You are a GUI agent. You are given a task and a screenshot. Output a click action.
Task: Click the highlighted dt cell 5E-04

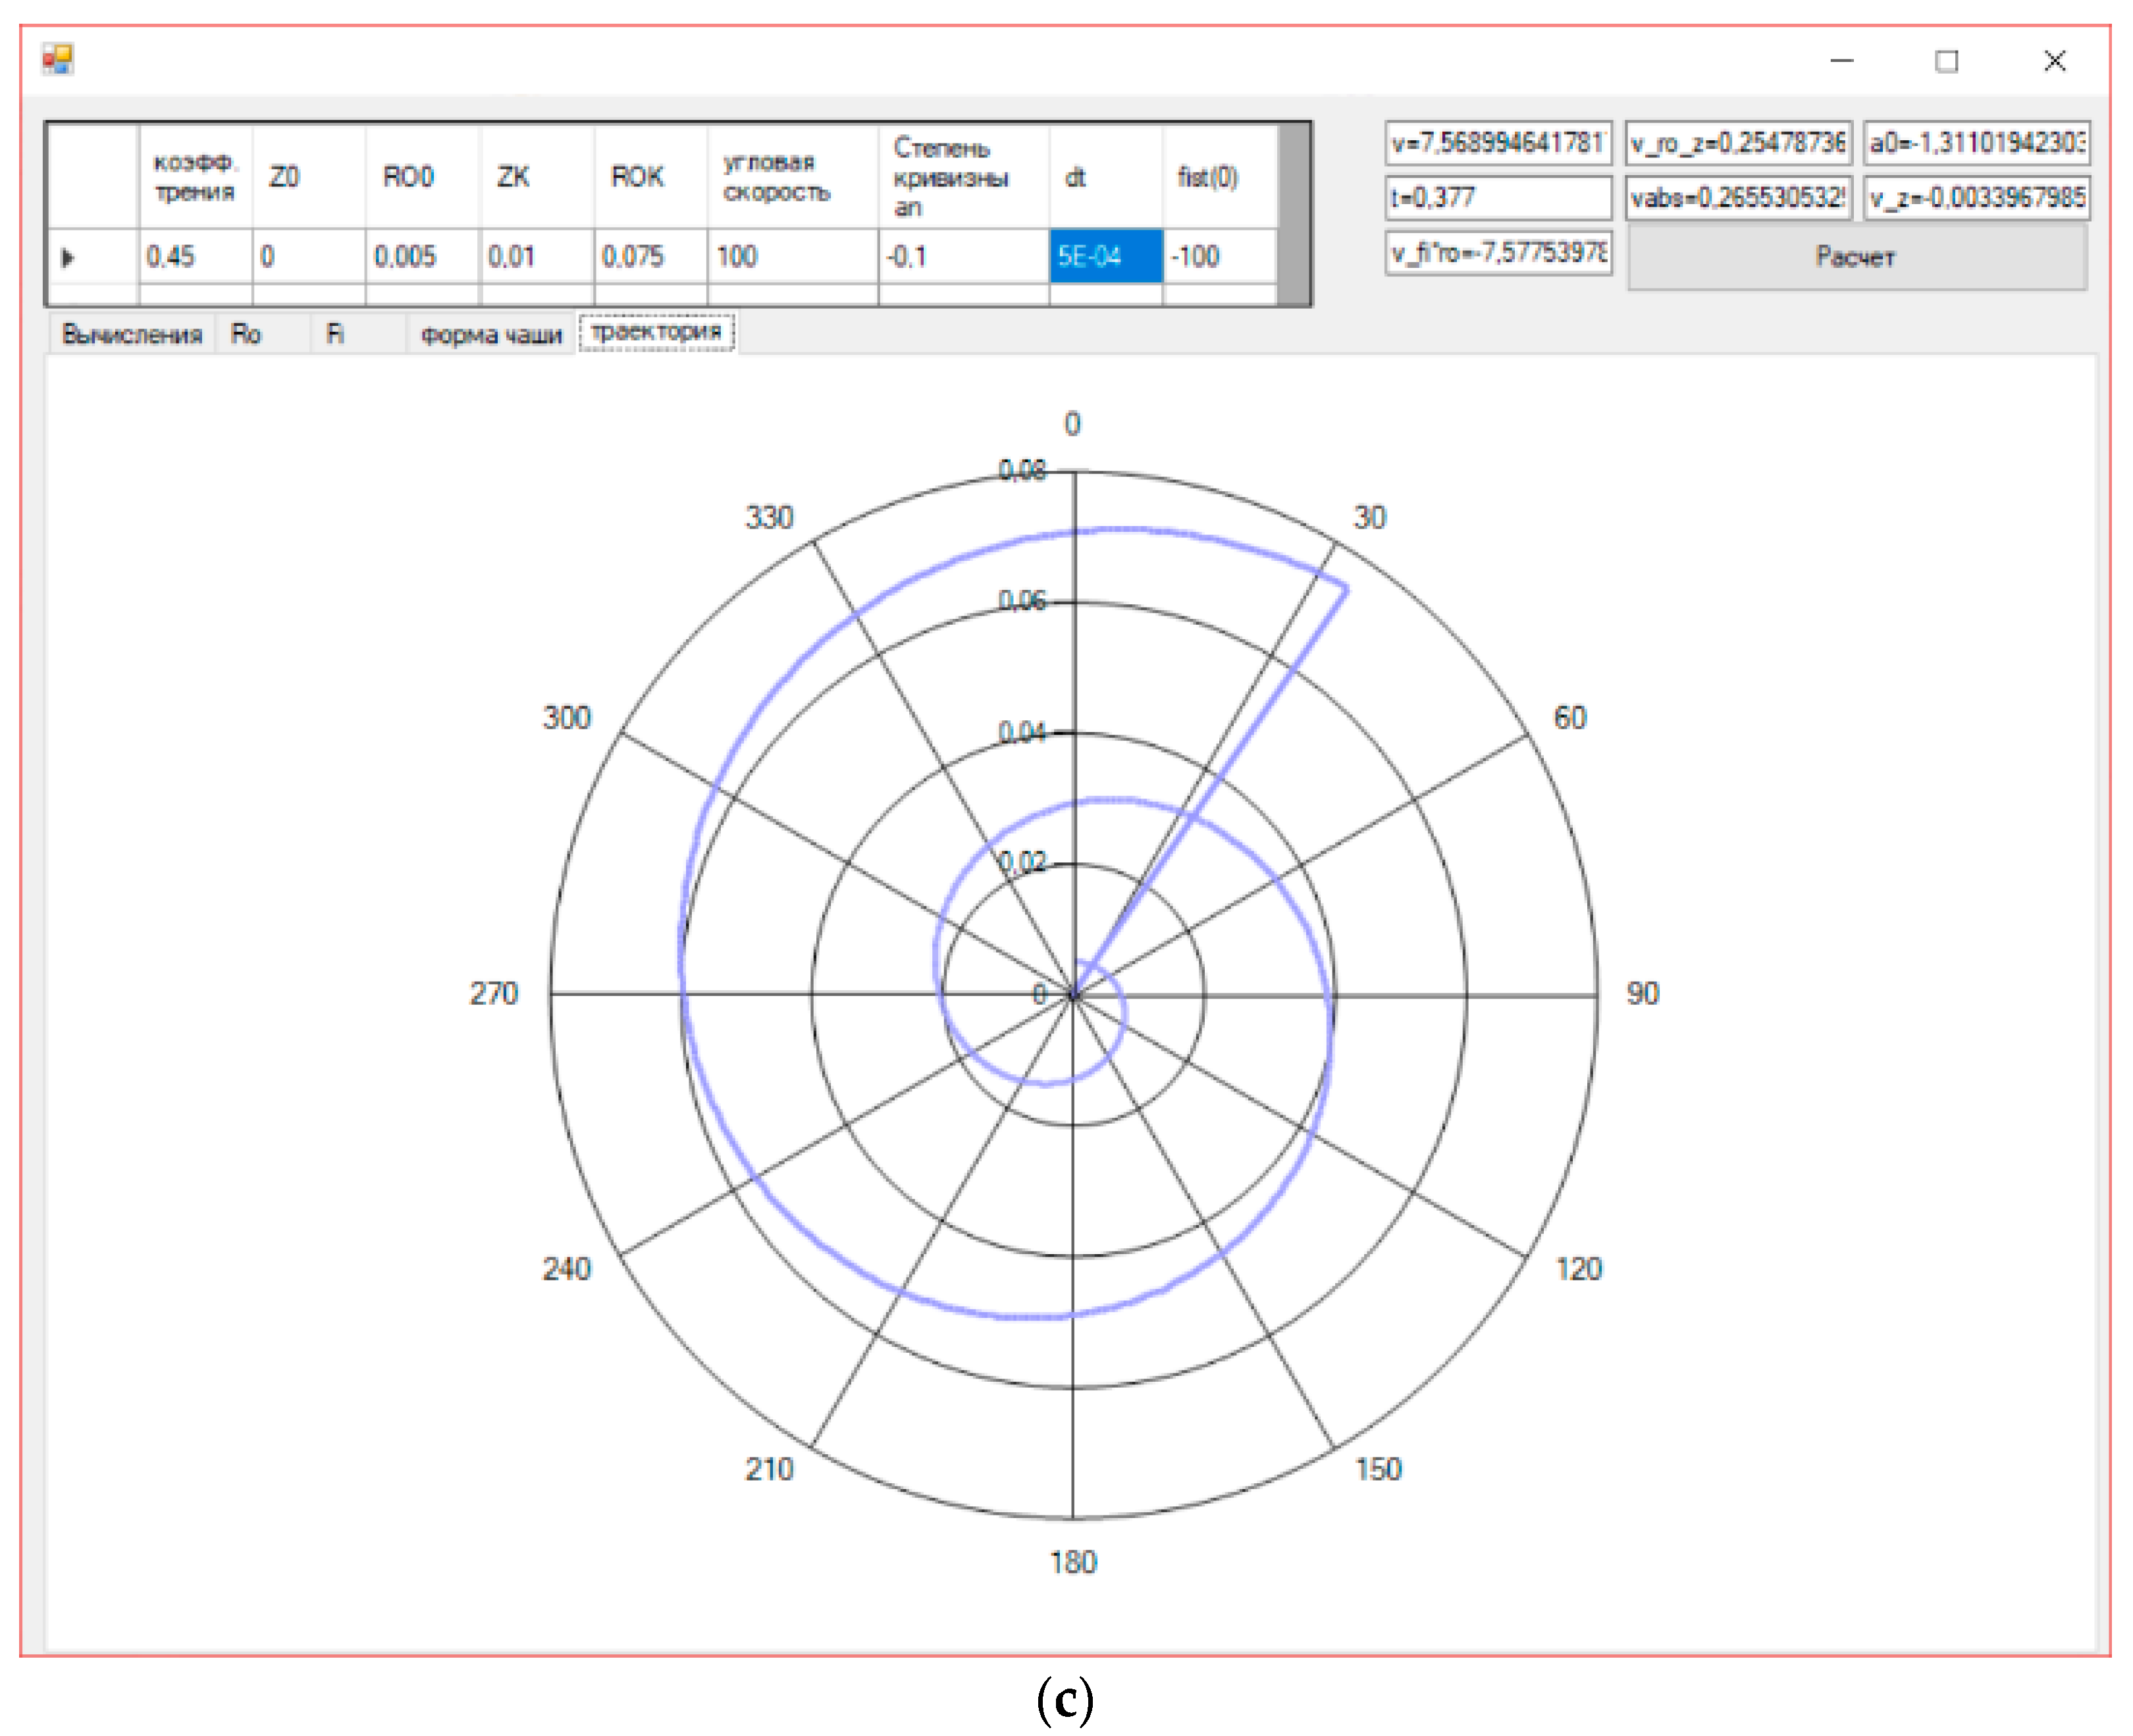(x=1104, y=257)
